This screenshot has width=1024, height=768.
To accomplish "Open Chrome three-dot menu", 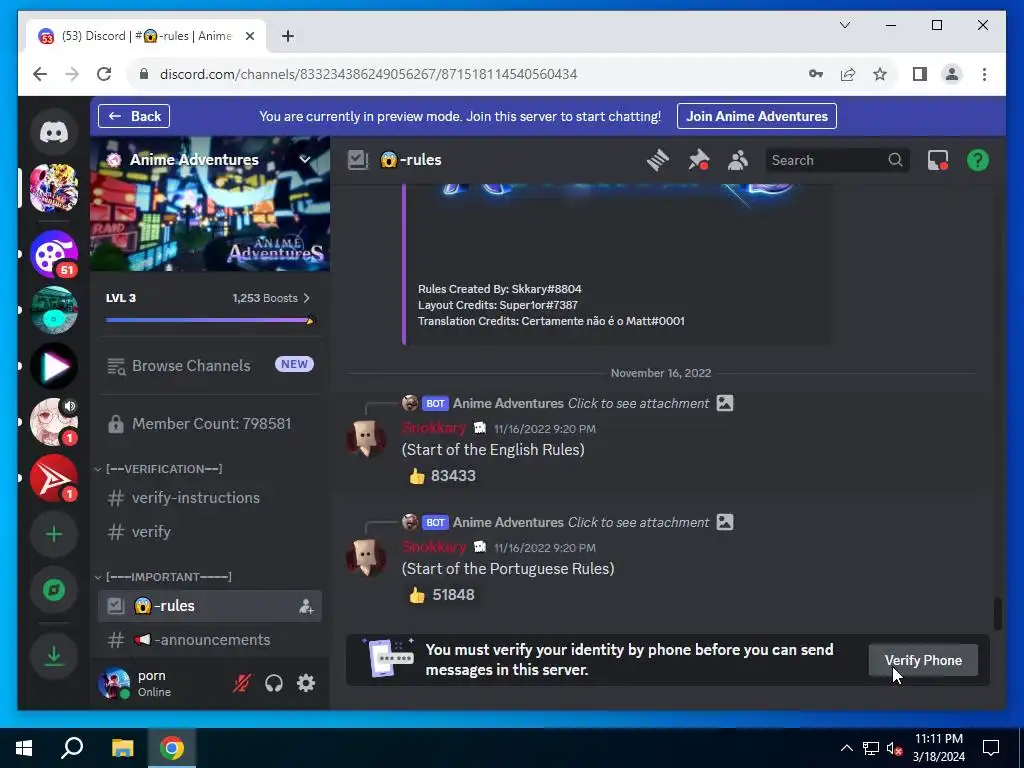I will tap(984, 74).
